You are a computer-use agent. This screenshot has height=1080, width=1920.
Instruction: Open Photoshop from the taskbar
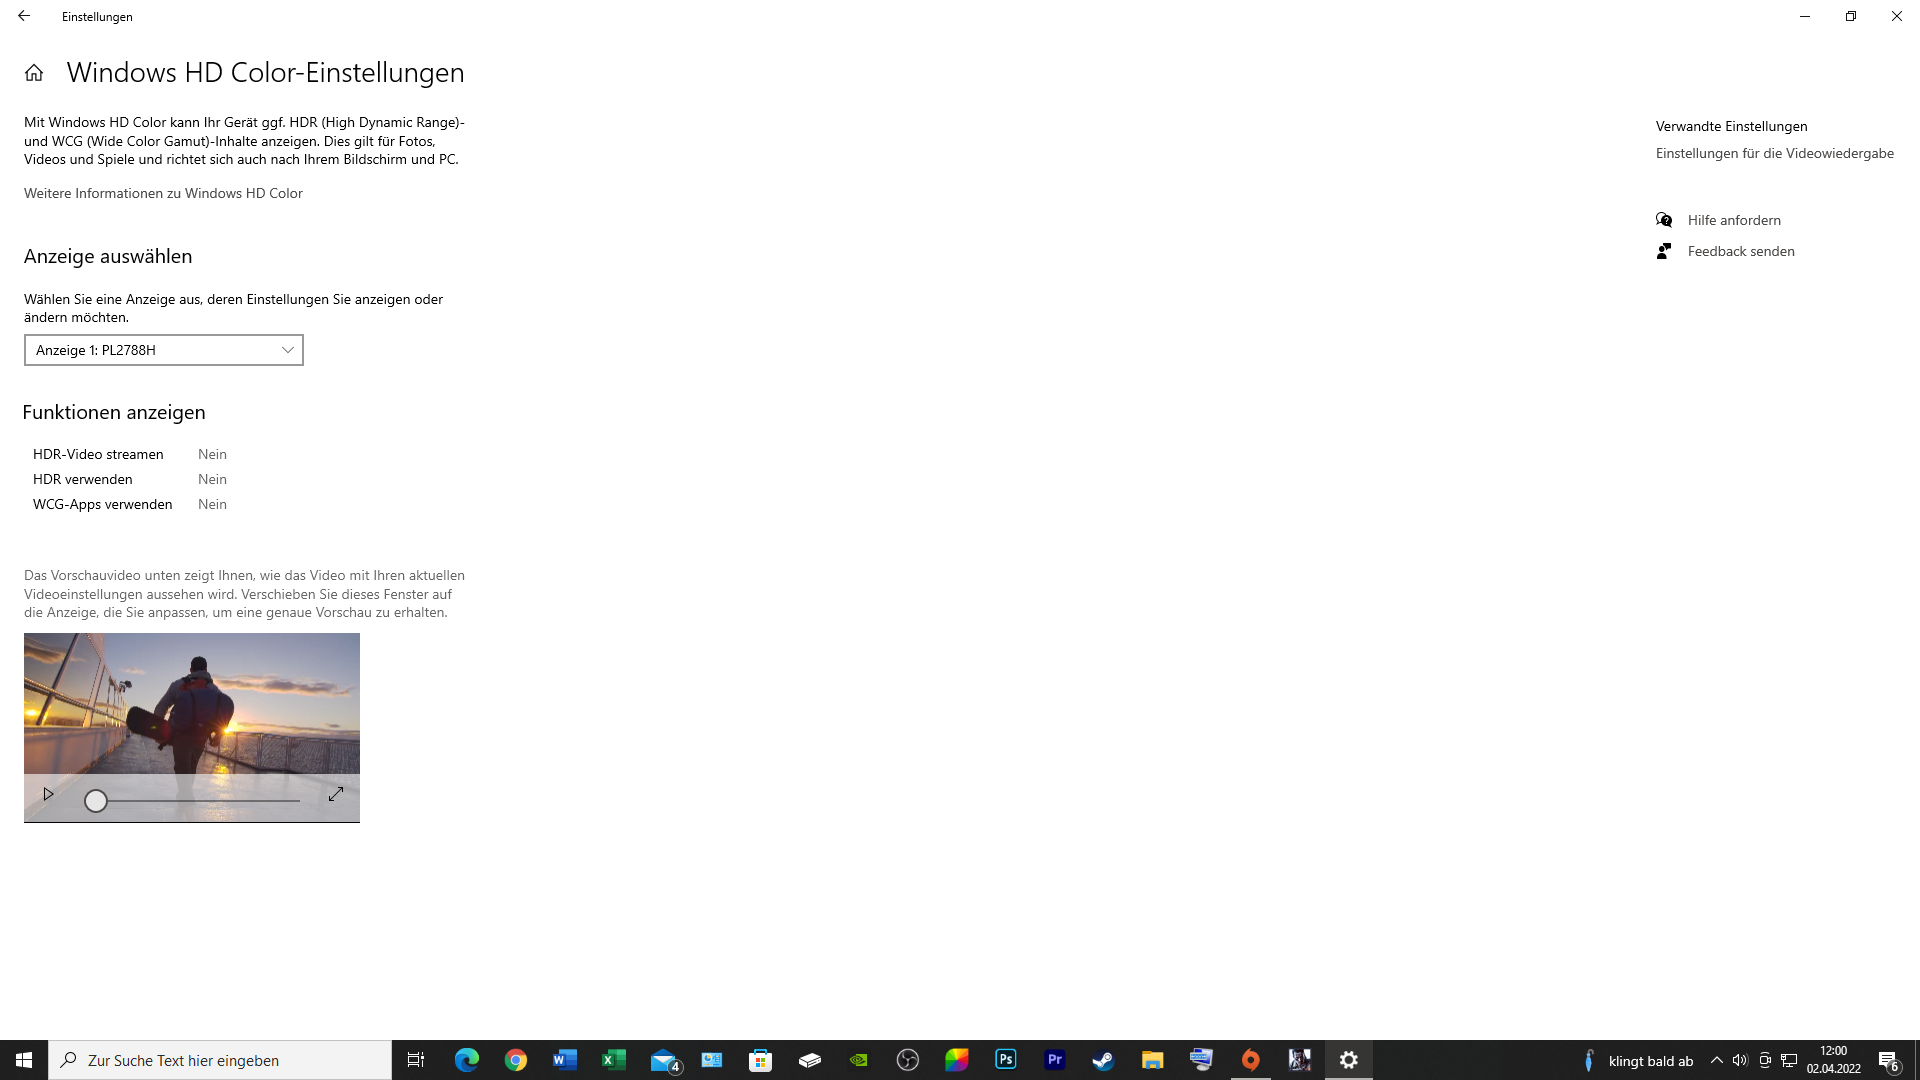[1006, 1060]
